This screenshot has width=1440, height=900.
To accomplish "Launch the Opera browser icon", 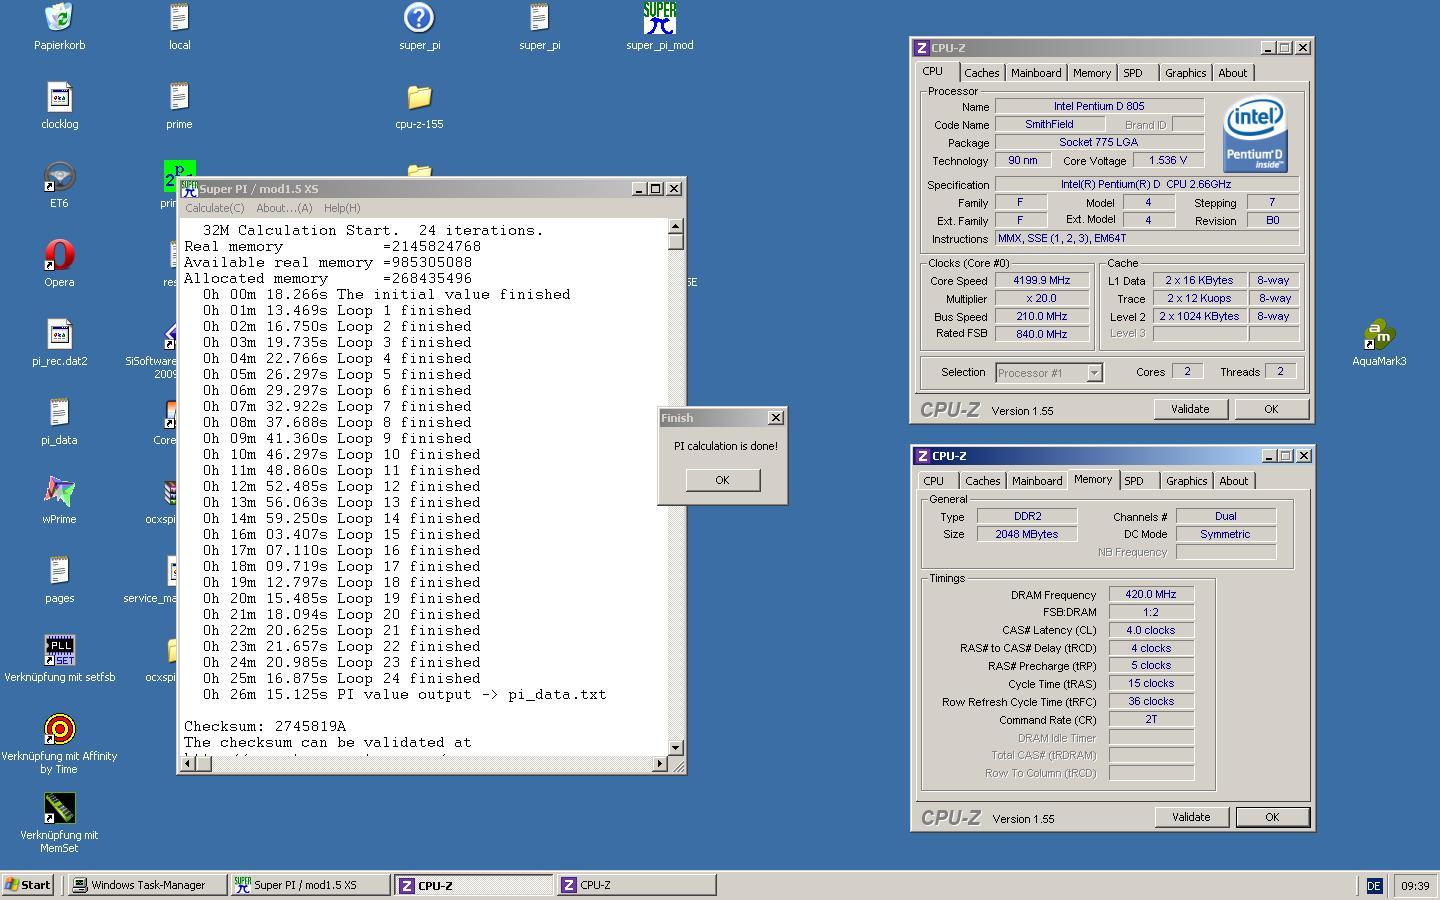I will [x=59, y=255].
